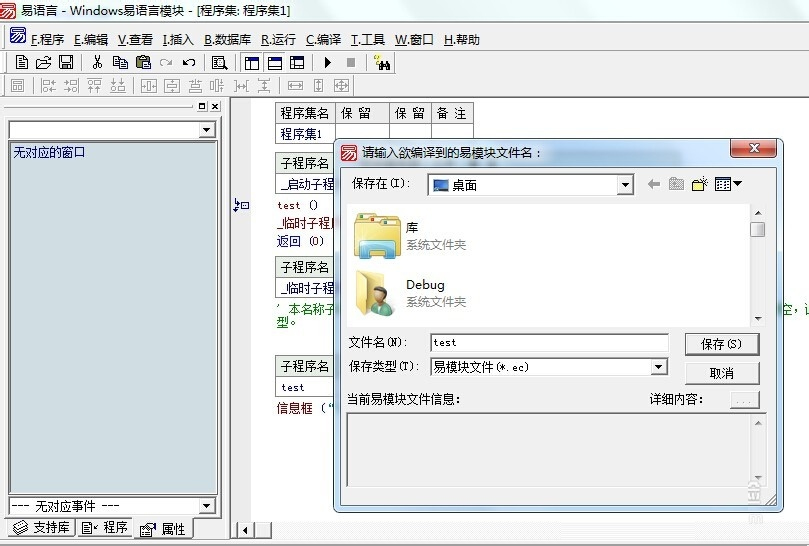Click the Up one level folder icon
This screenshot has width=809, height=546.
676,184
